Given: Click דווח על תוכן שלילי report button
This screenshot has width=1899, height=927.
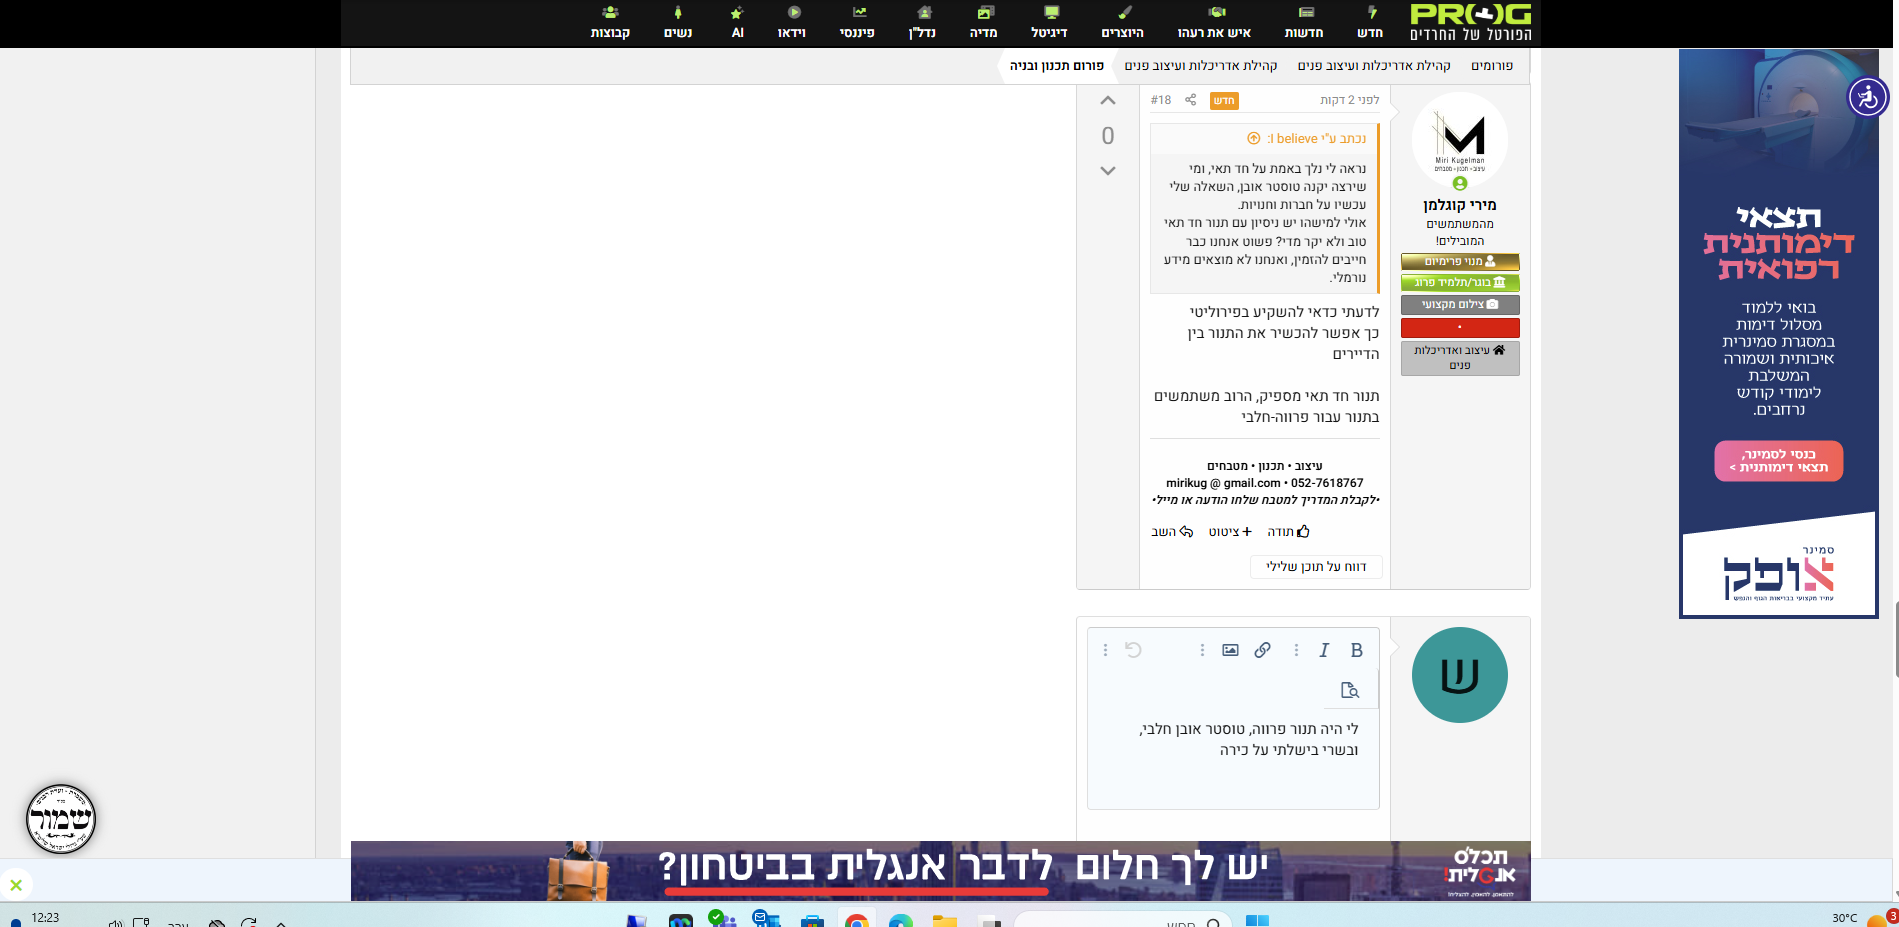Looking at the screenshot, I should (x=1316, y=567).
